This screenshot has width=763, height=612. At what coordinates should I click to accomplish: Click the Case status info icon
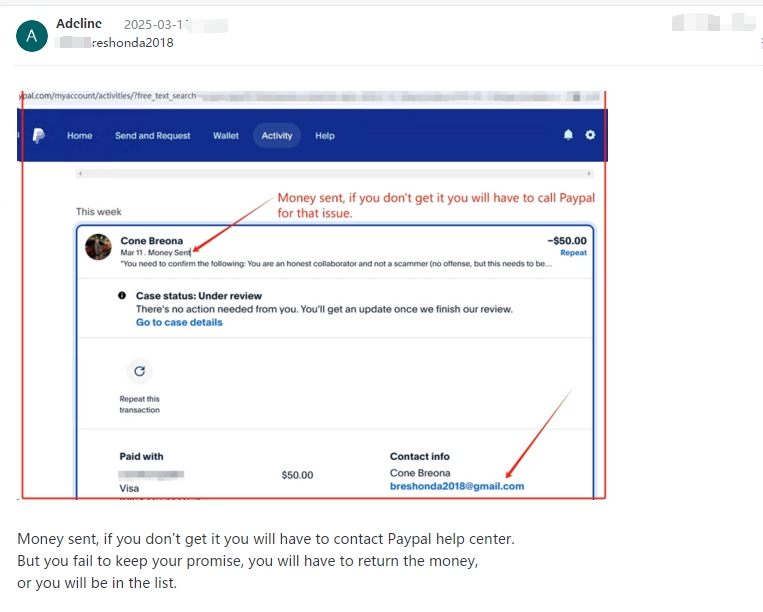point(122,295)
